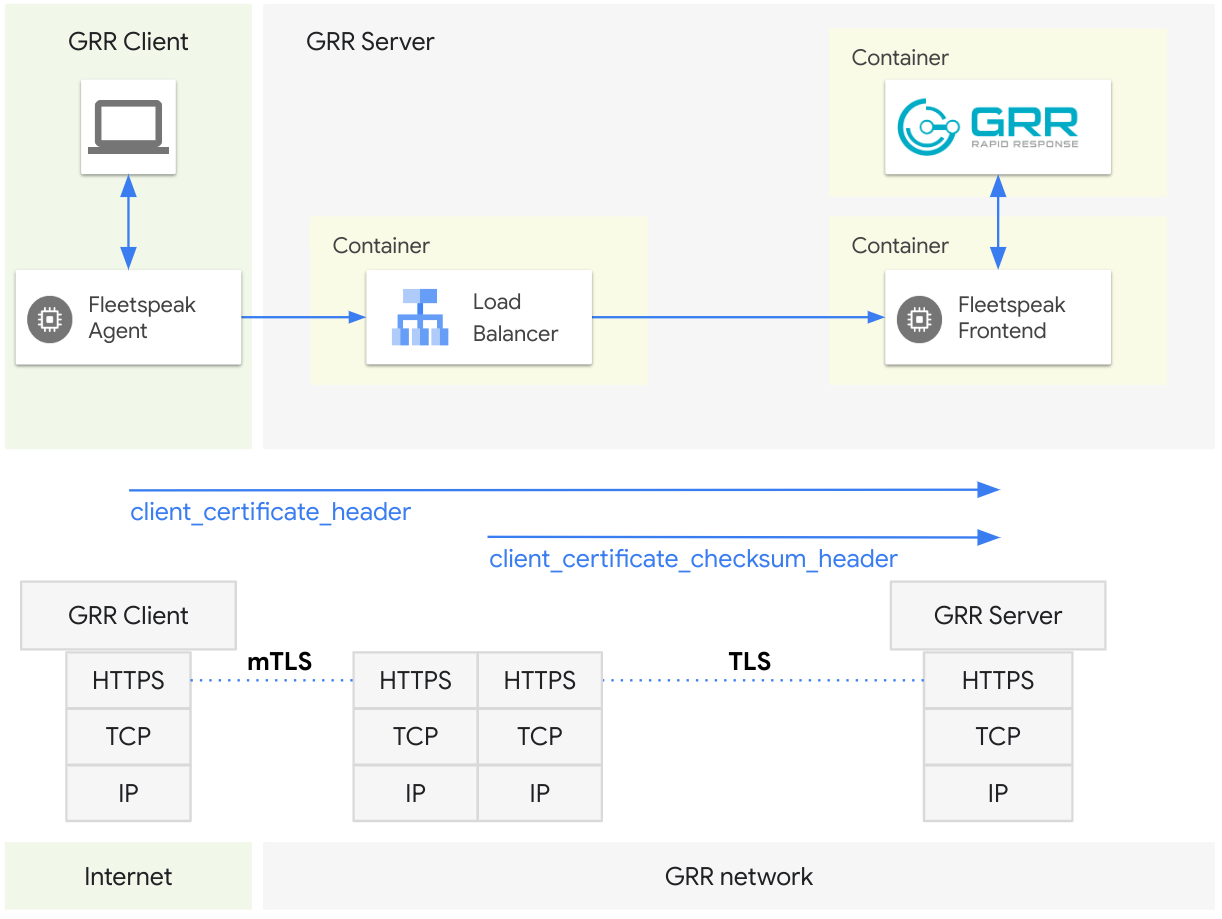Click the 'GRR Server' heading in the gray panel
Viewport: 1222px width, 919px height.
point(371,42)
